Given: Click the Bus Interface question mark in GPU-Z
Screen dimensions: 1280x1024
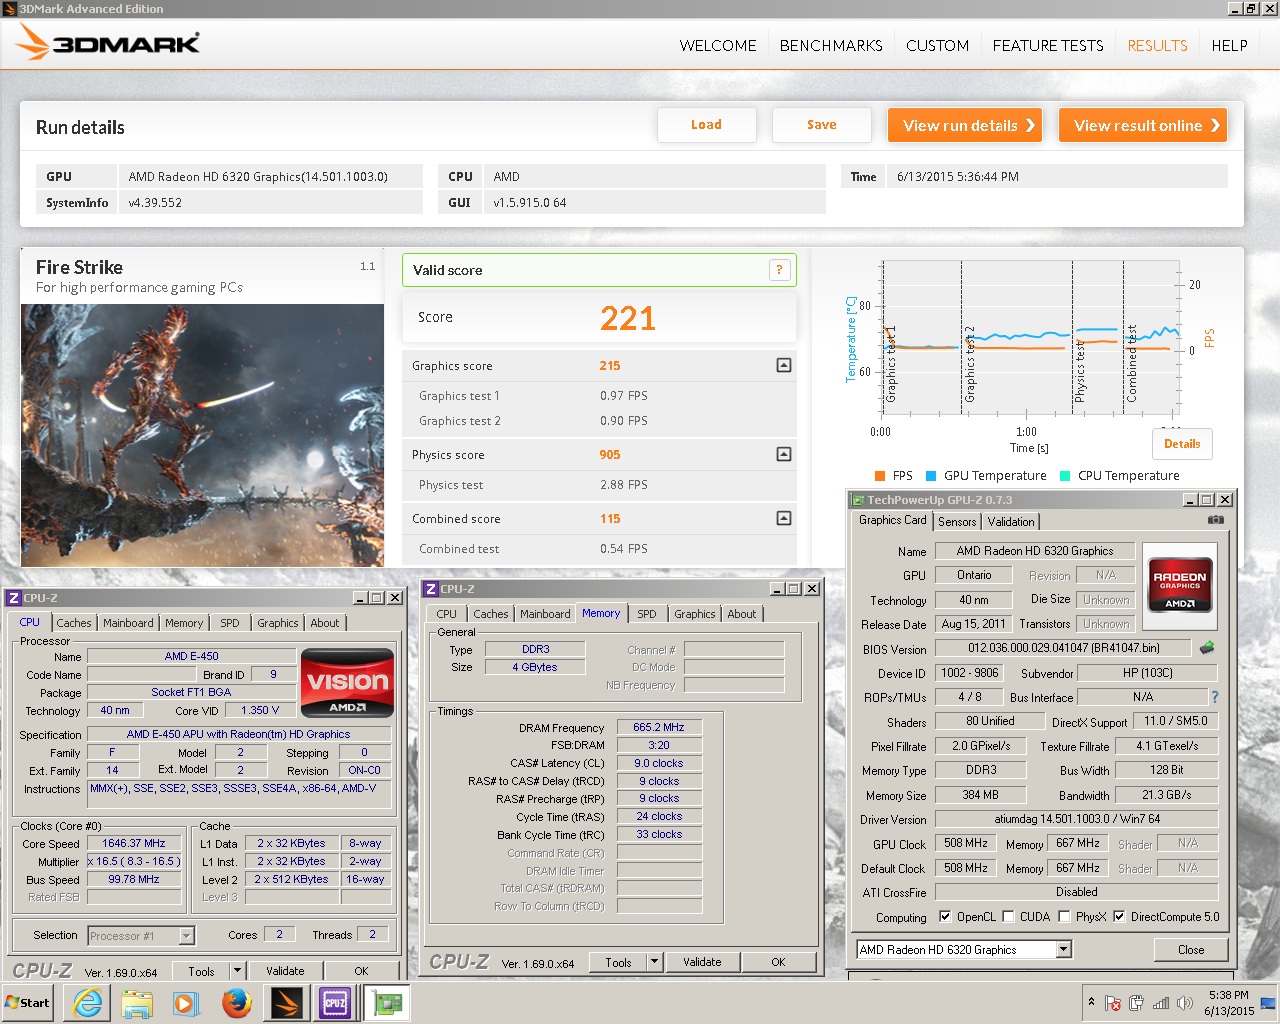Looking at the screenshot, I should (1215, 697).
